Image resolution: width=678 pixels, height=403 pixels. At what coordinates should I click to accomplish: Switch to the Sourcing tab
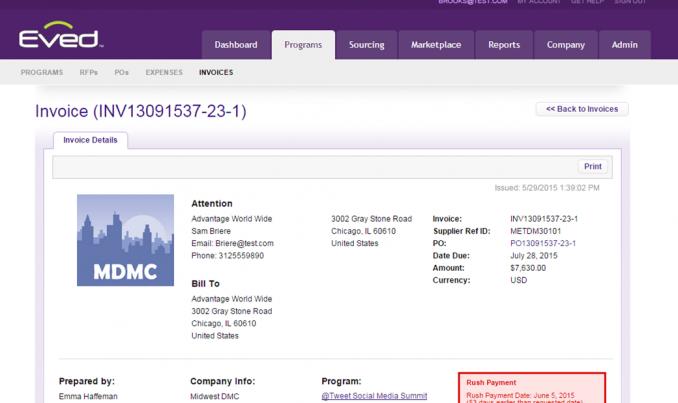366,45
